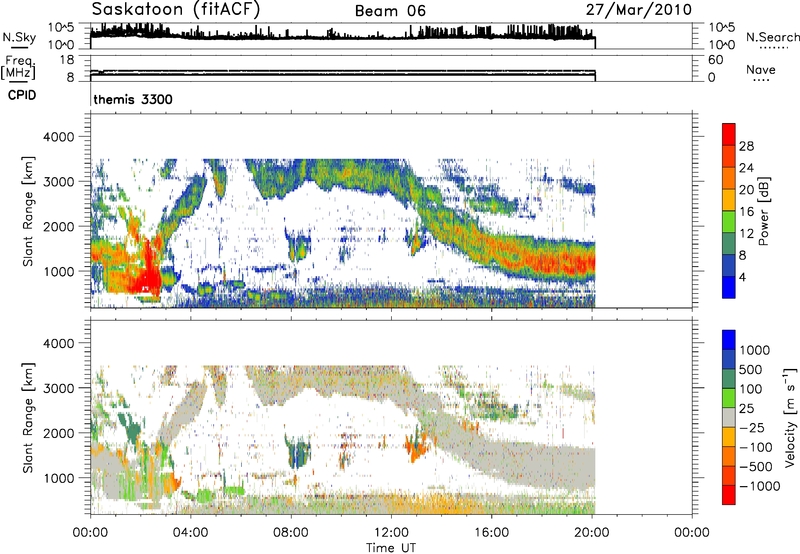Click the '-1000' tick on the velocity scale
The height and width of the screenshot is (554, 800).
[x=760, y=486]
